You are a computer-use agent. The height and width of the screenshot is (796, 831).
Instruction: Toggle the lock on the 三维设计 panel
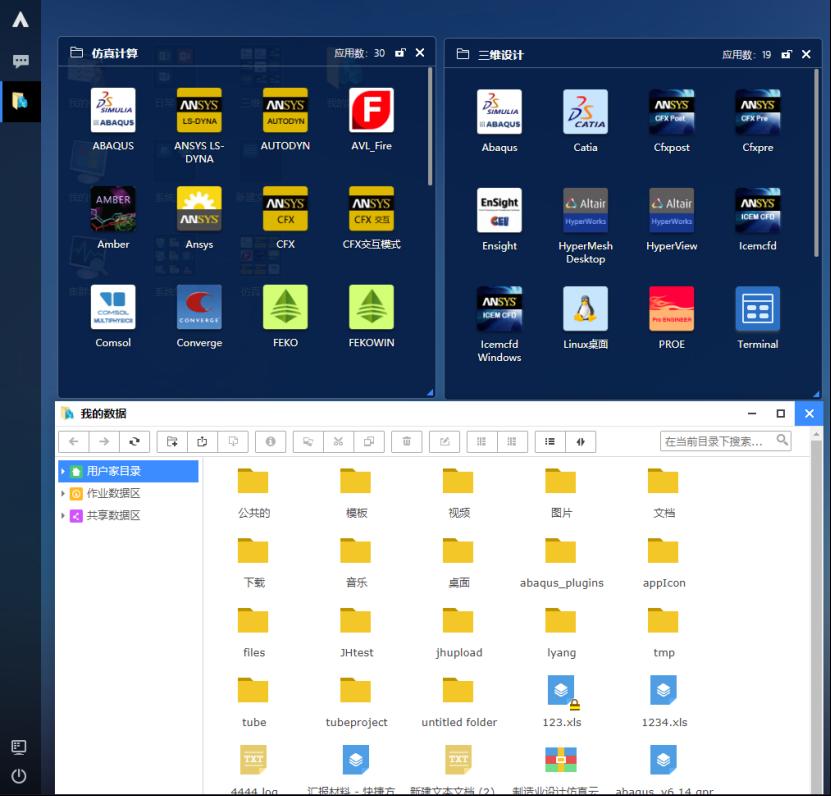coord(786,54)
